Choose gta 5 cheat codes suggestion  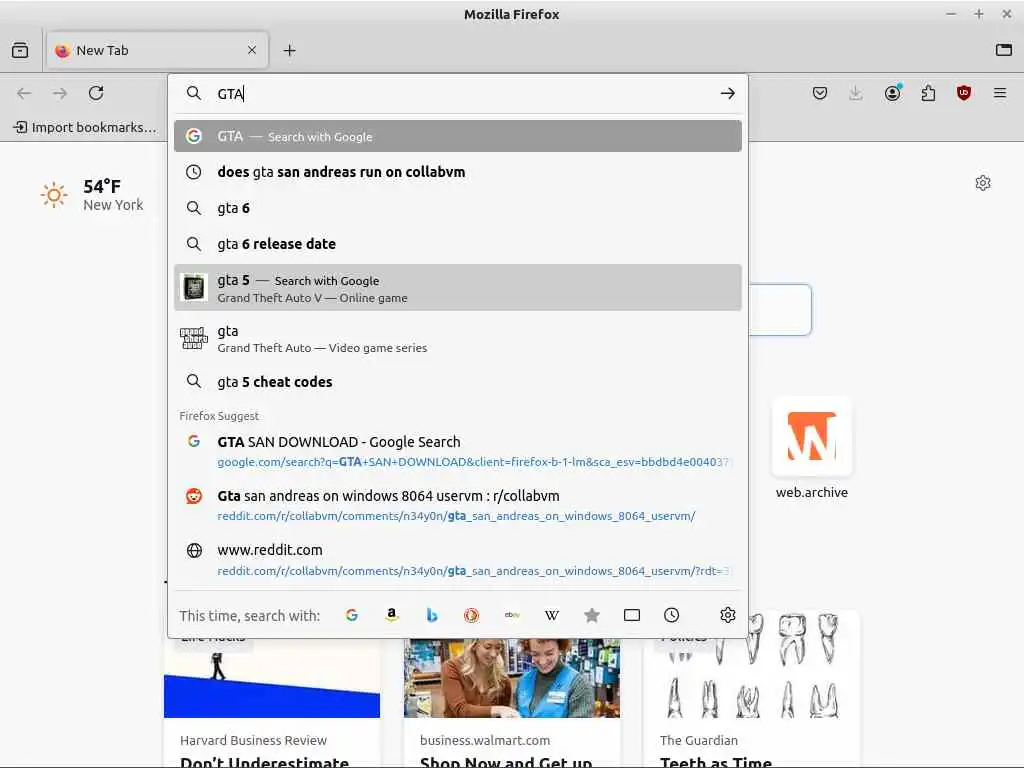tap(458, 382)
